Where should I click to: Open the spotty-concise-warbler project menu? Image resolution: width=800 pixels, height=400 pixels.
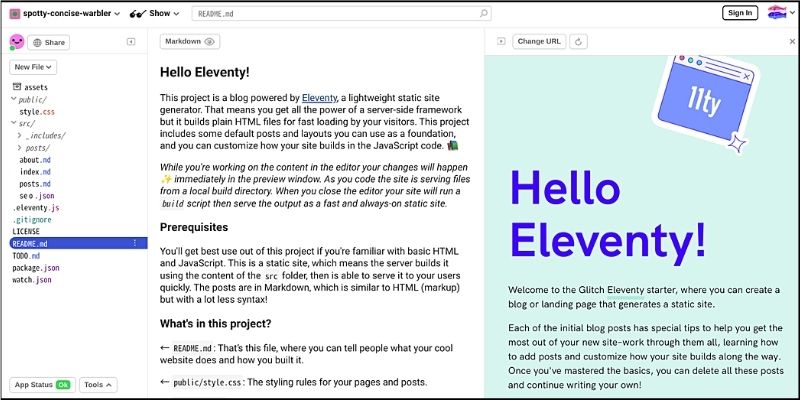coord(71,14)
